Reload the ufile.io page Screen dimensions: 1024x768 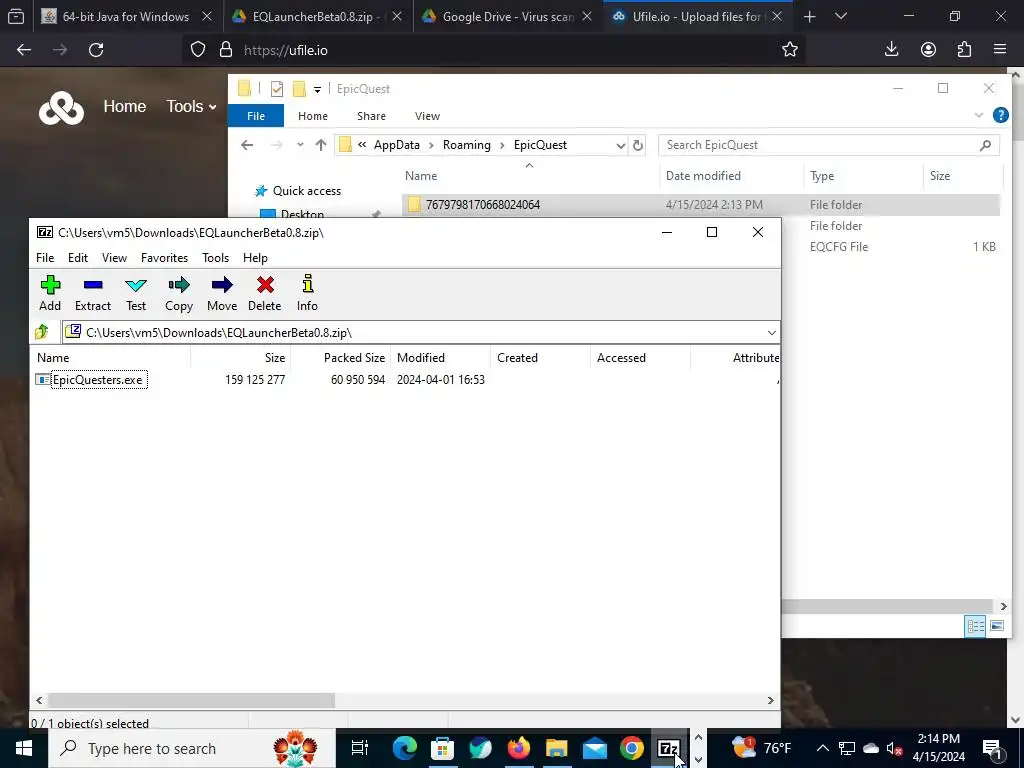(96, 50)
